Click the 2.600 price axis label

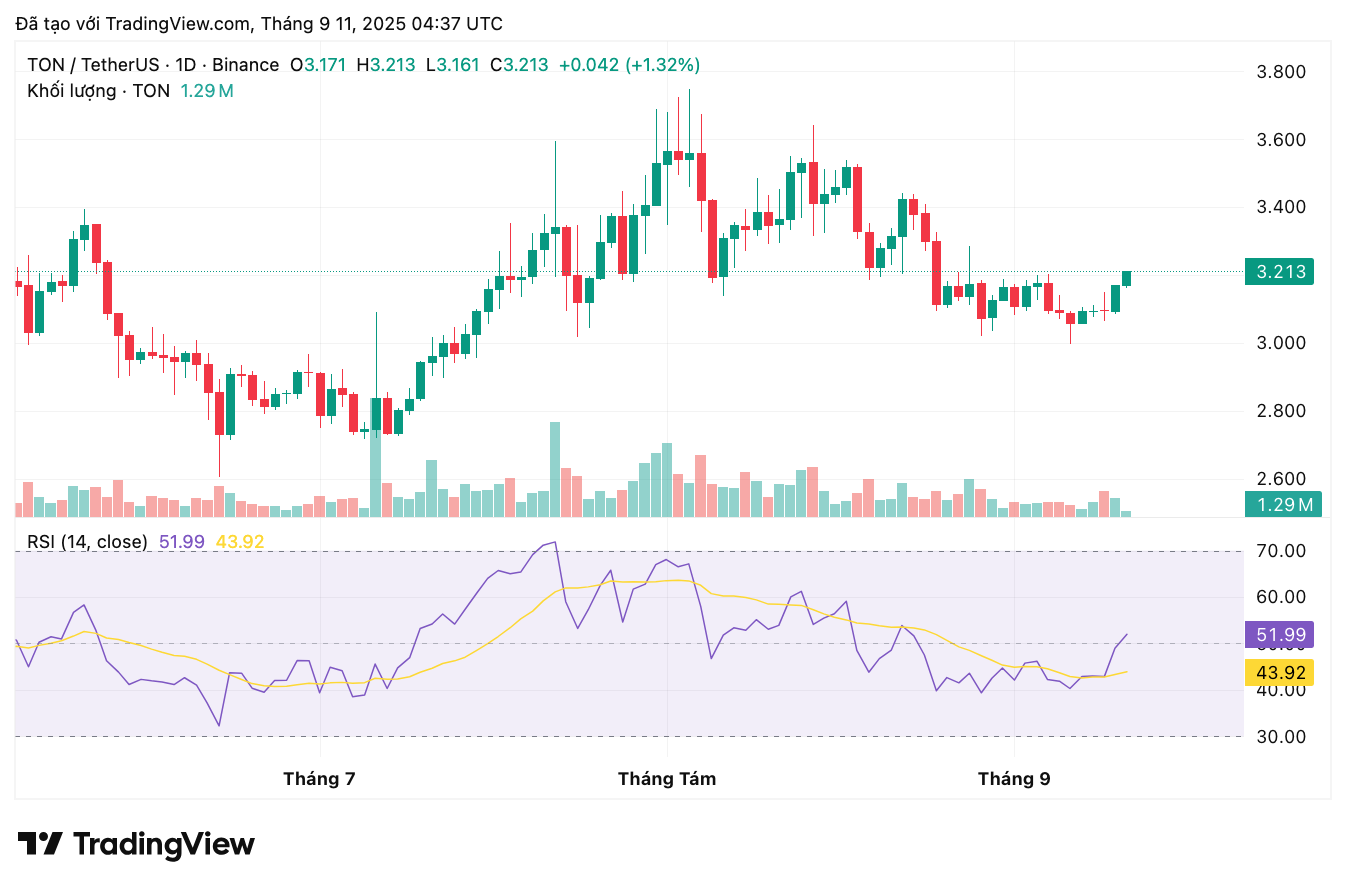pos(1281,479)
